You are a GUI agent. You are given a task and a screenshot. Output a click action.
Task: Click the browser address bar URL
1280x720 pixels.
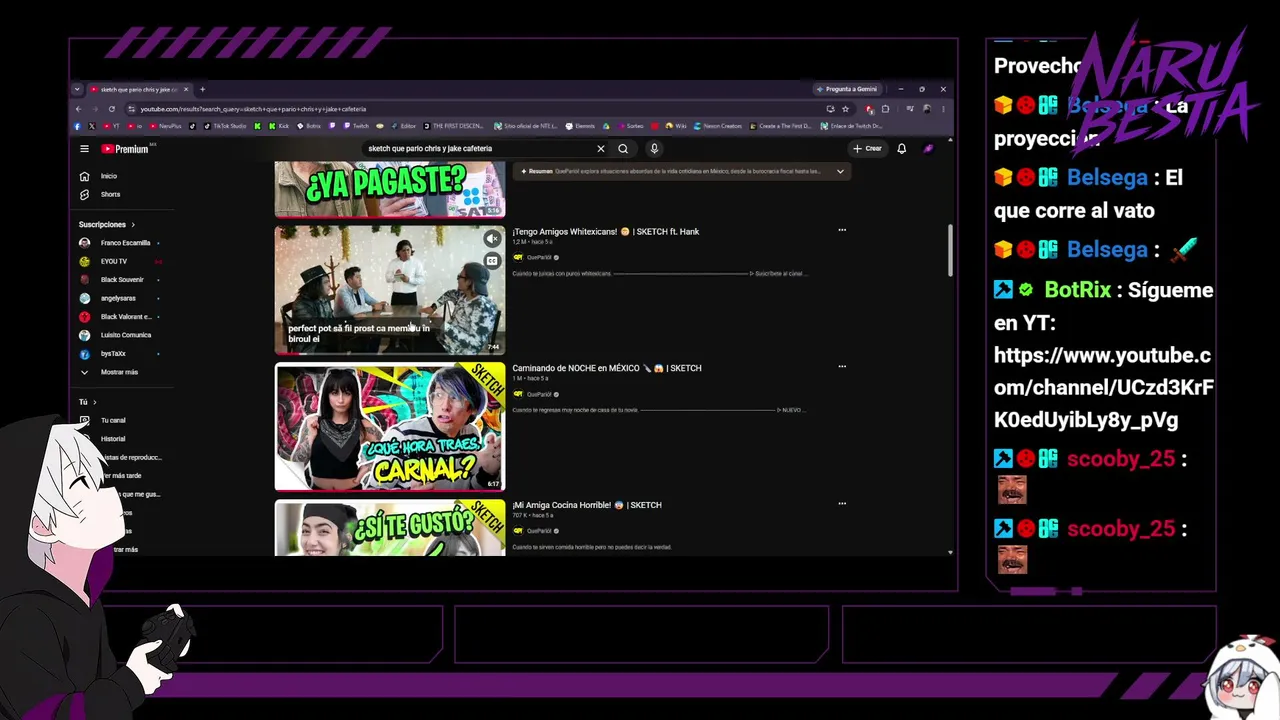coord(253,109)
